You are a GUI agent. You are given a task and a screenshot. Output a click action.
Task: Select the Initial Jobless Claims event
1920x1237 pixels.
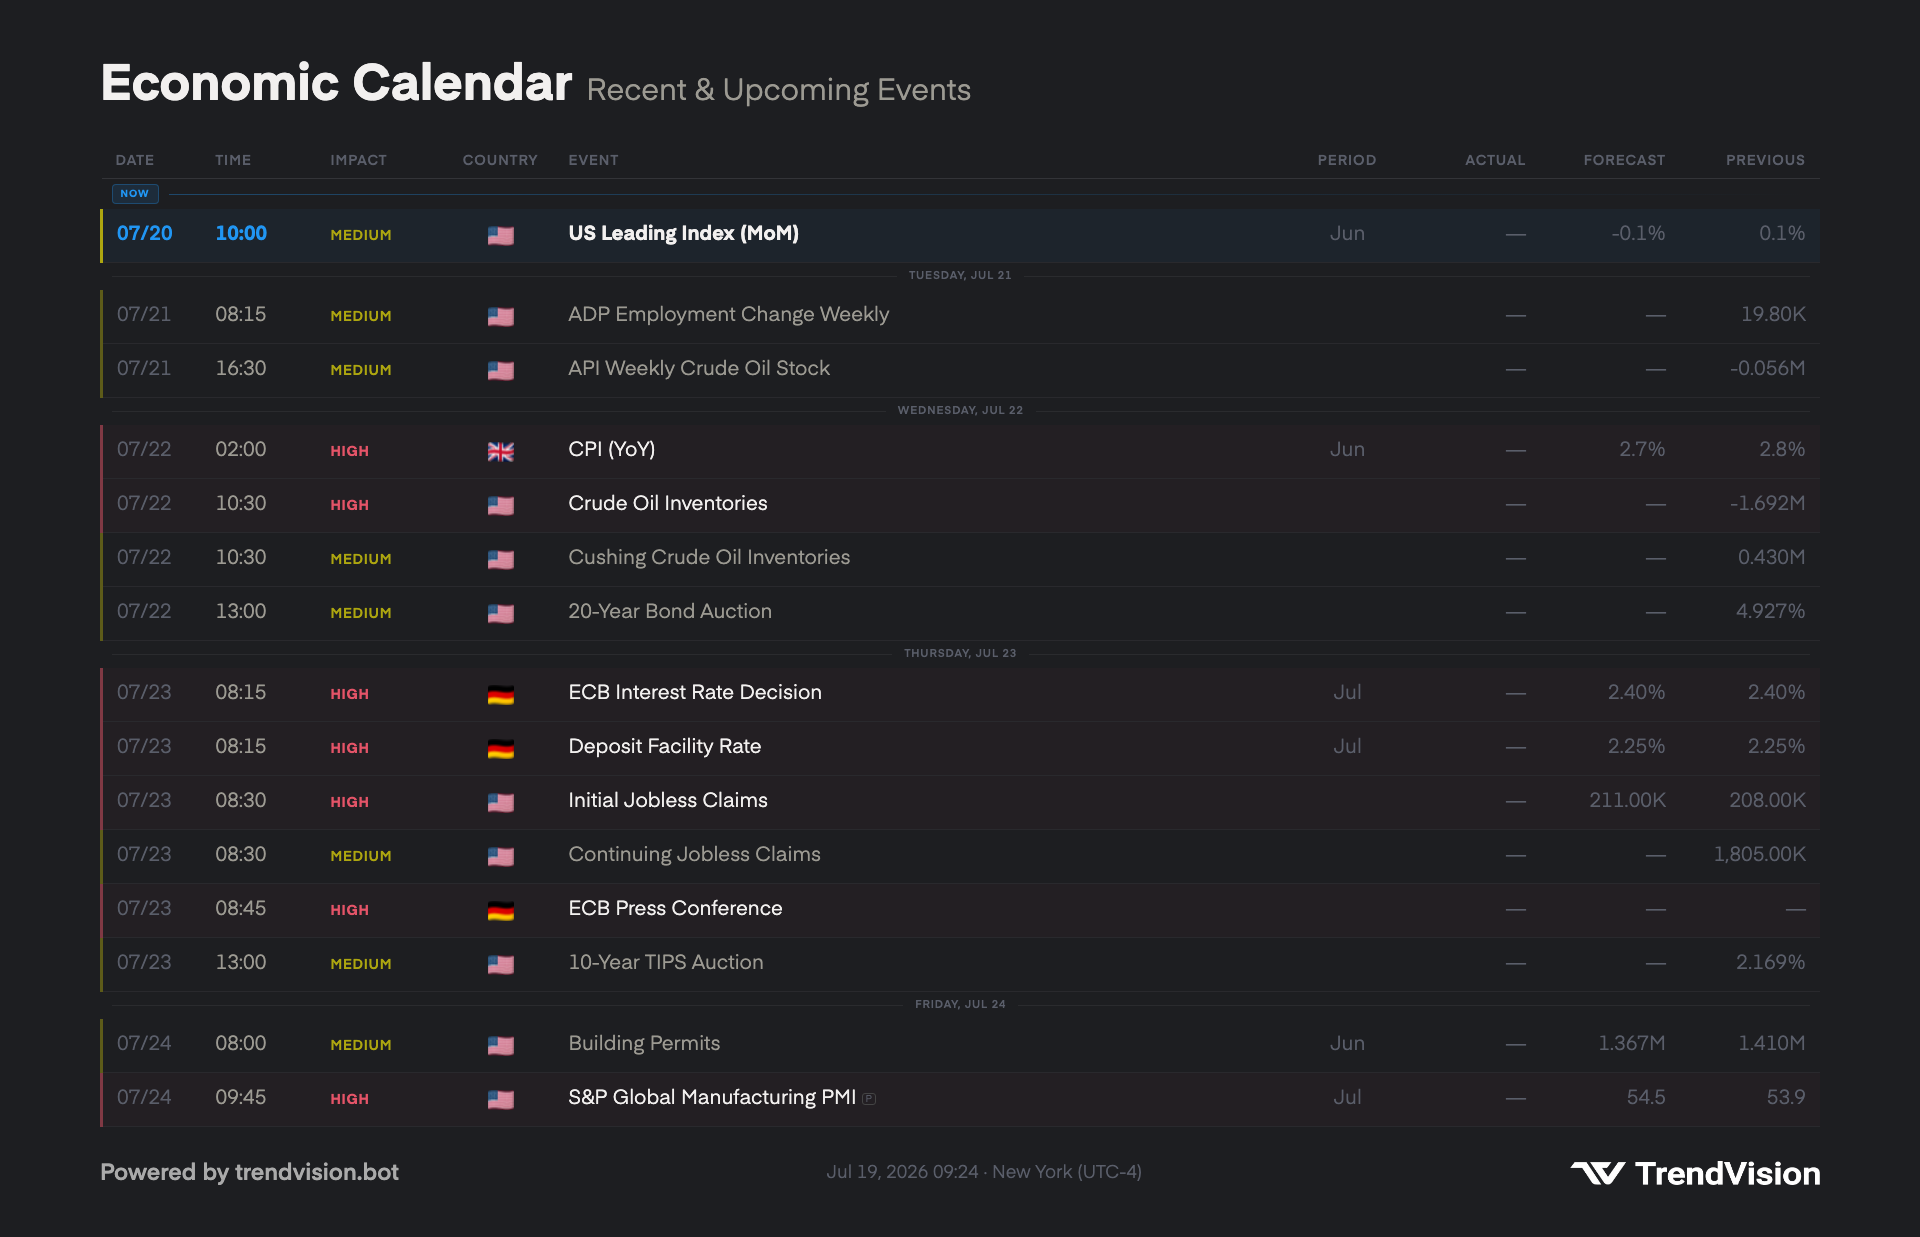click(668, 800)
